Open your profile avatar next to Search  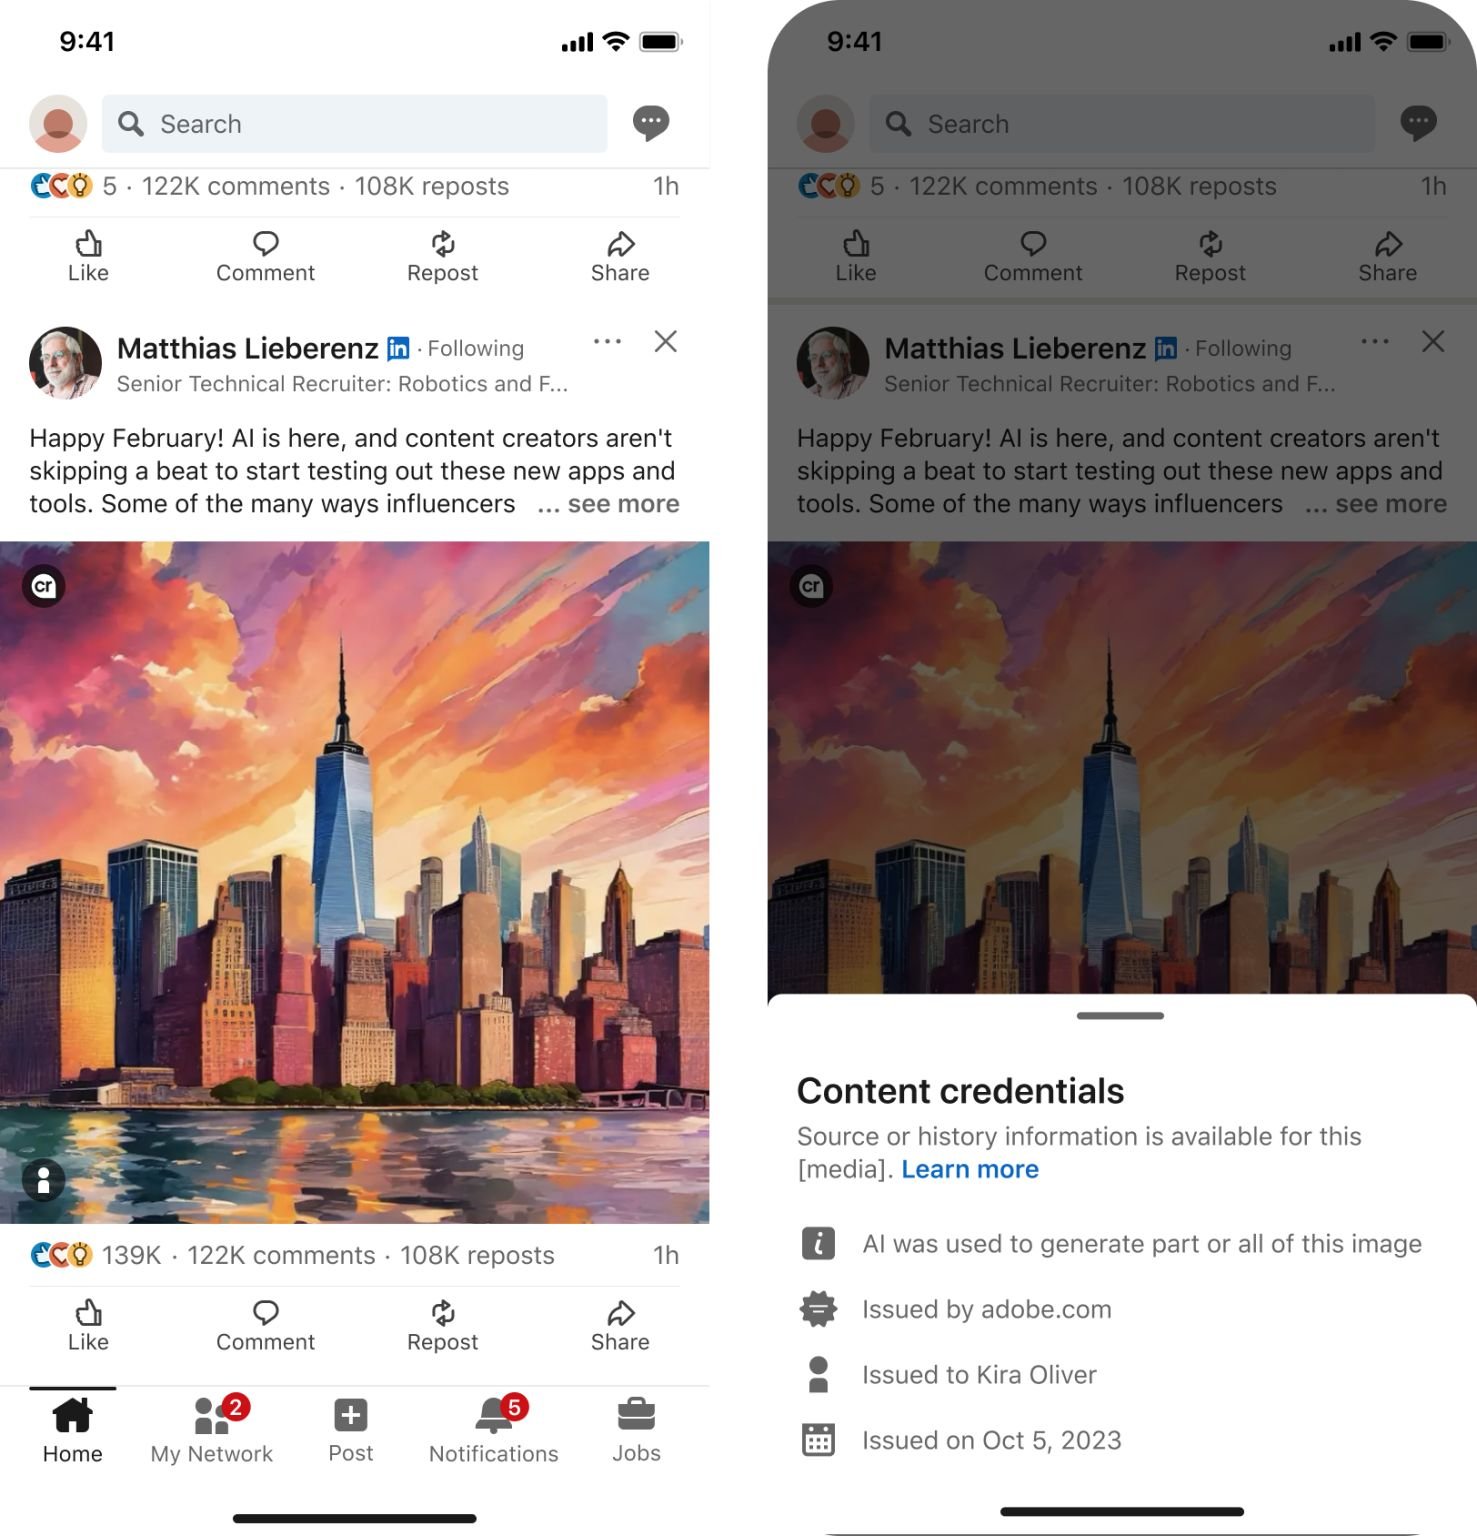tap(58, 124)
